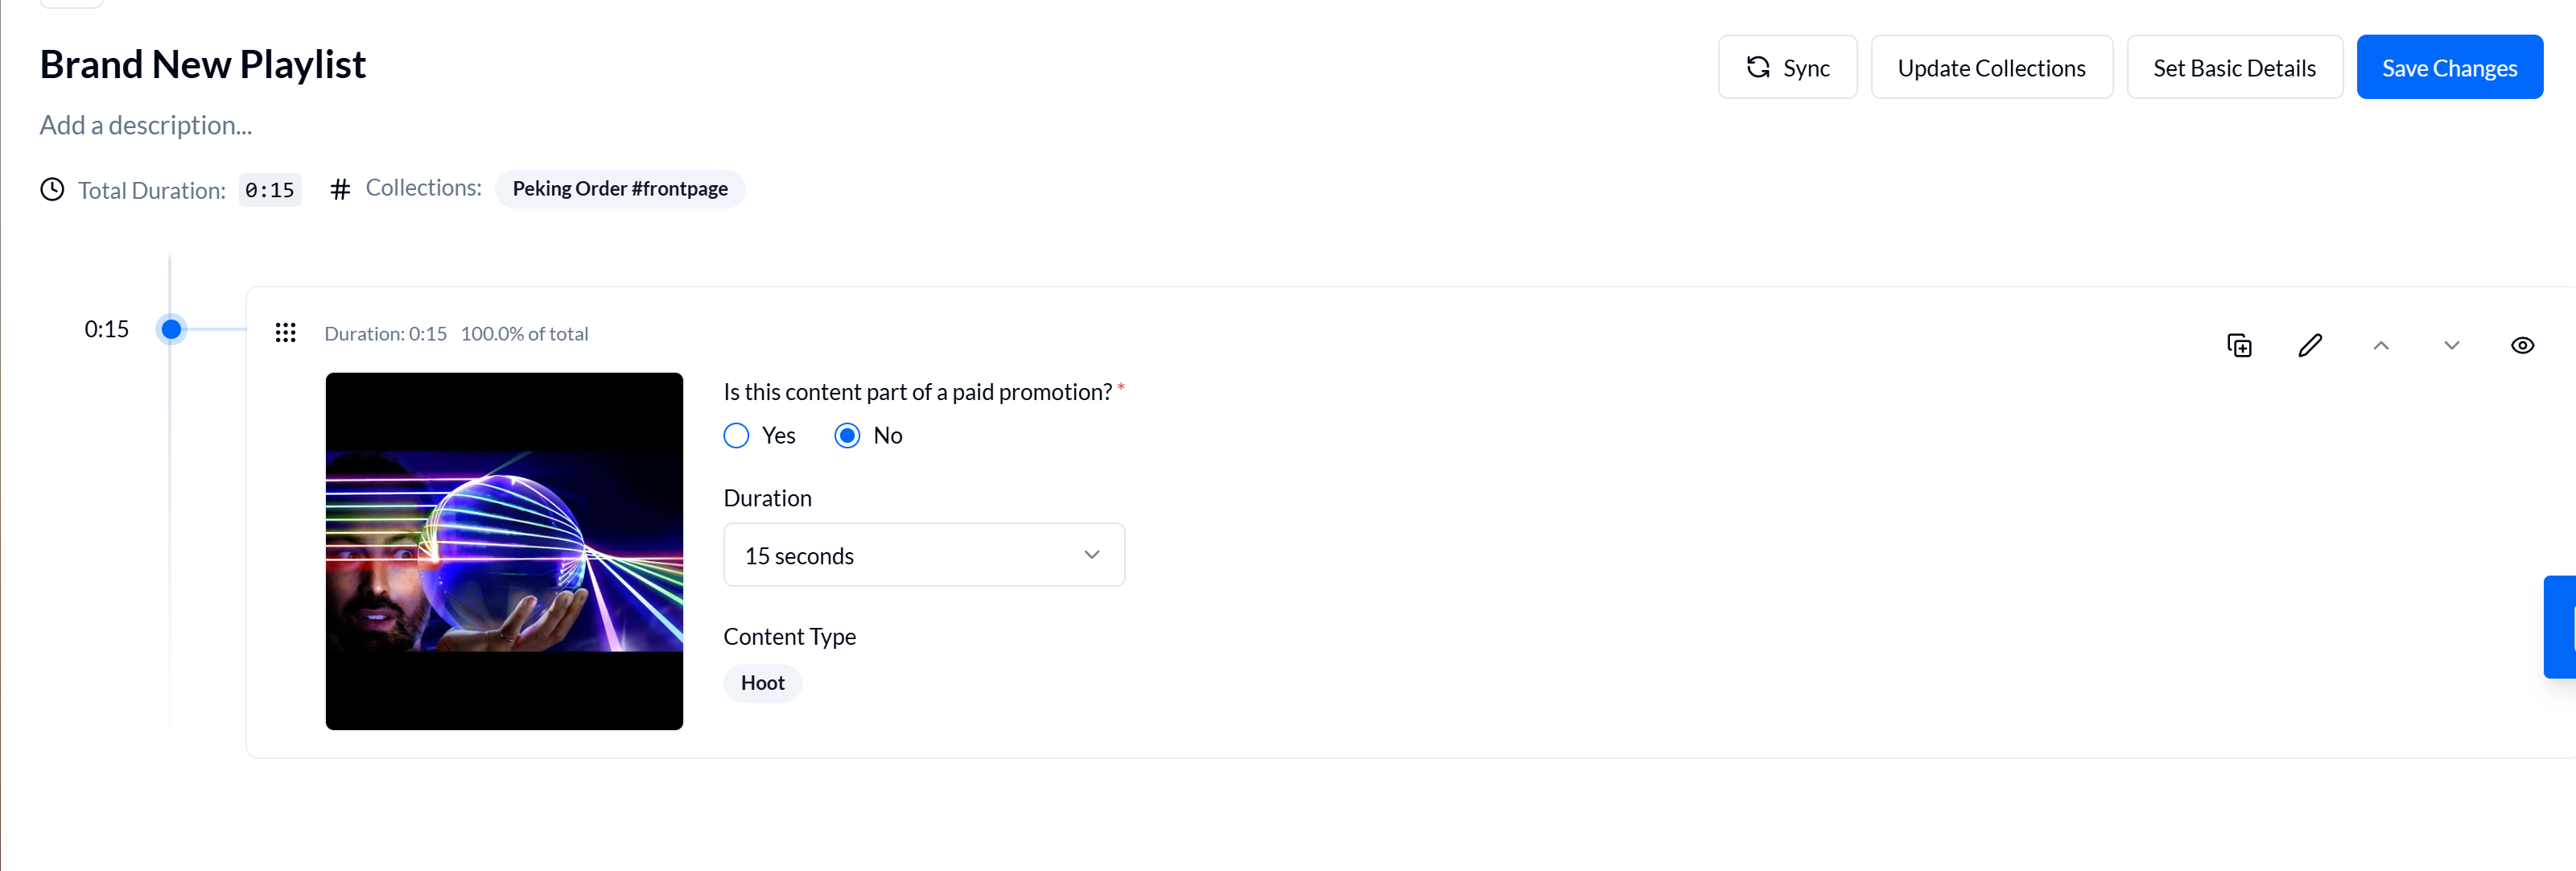The image size is (2576, 871).
Task: Open the Duration dropdown showing 15 seconds
Action: [923, 554]
